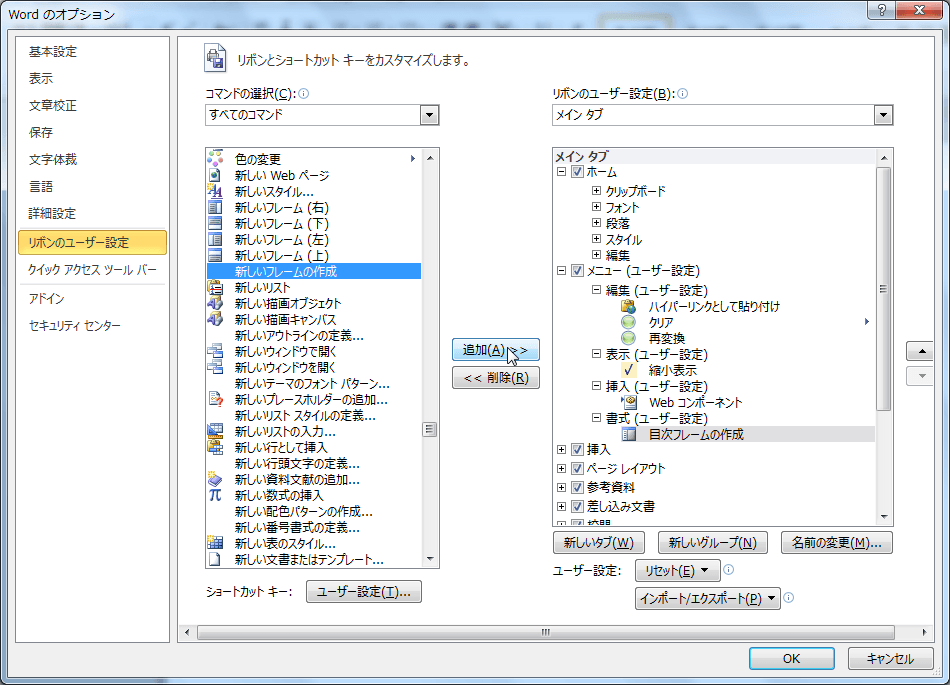Click the ribbon tree vertical scrollbar thumb
This screenshot has height=685, width=950.
pos(884,289)
